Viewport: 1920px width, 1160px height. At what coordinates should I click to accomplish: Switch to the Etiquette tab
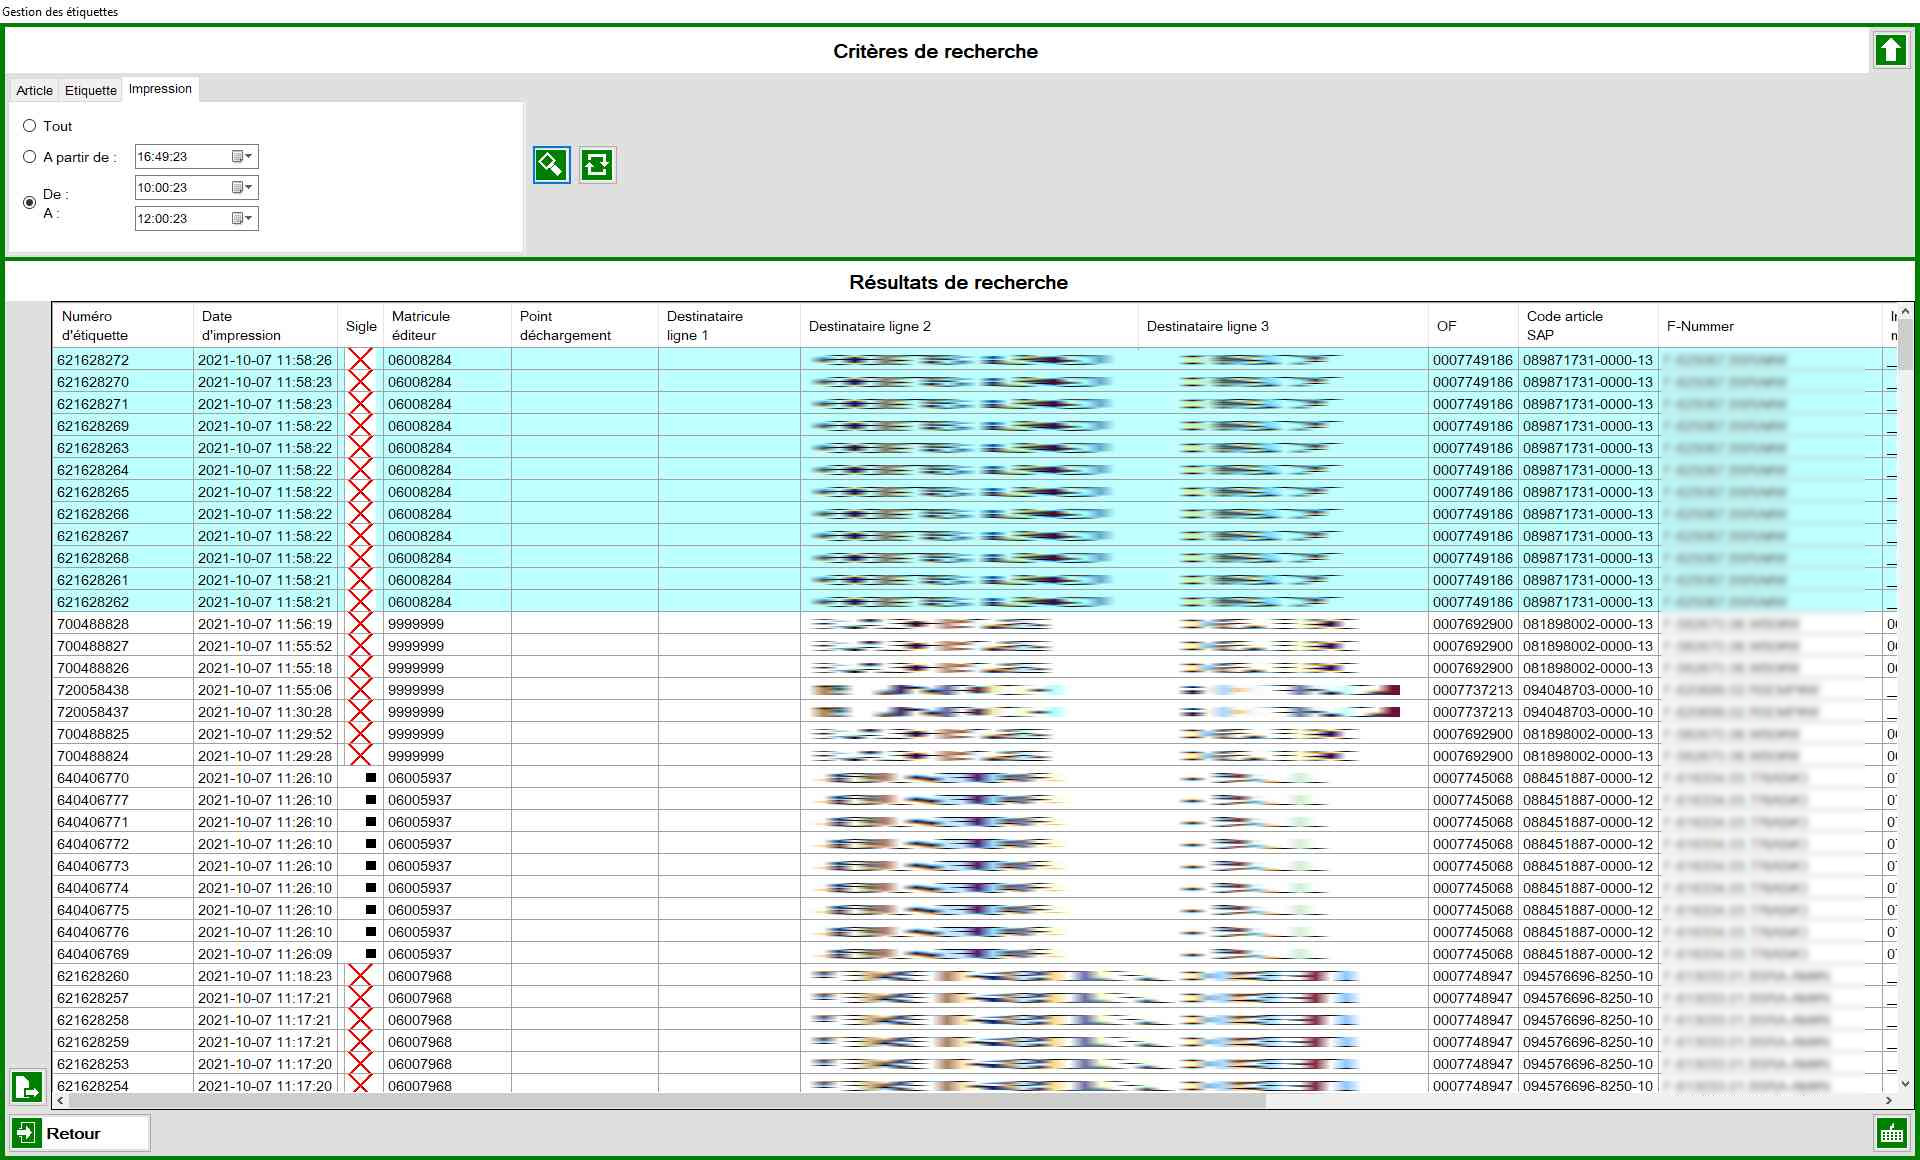[x=90, y=90]
